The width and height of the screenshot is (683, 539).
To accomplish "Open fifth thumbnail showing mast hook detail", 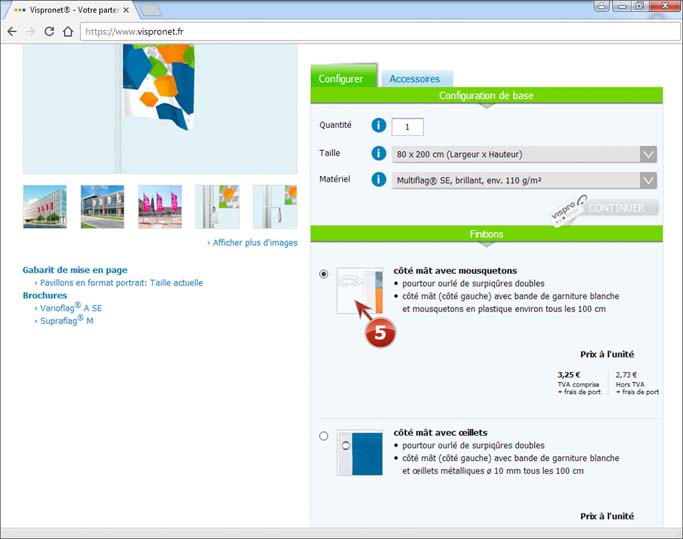I will 275,207.
